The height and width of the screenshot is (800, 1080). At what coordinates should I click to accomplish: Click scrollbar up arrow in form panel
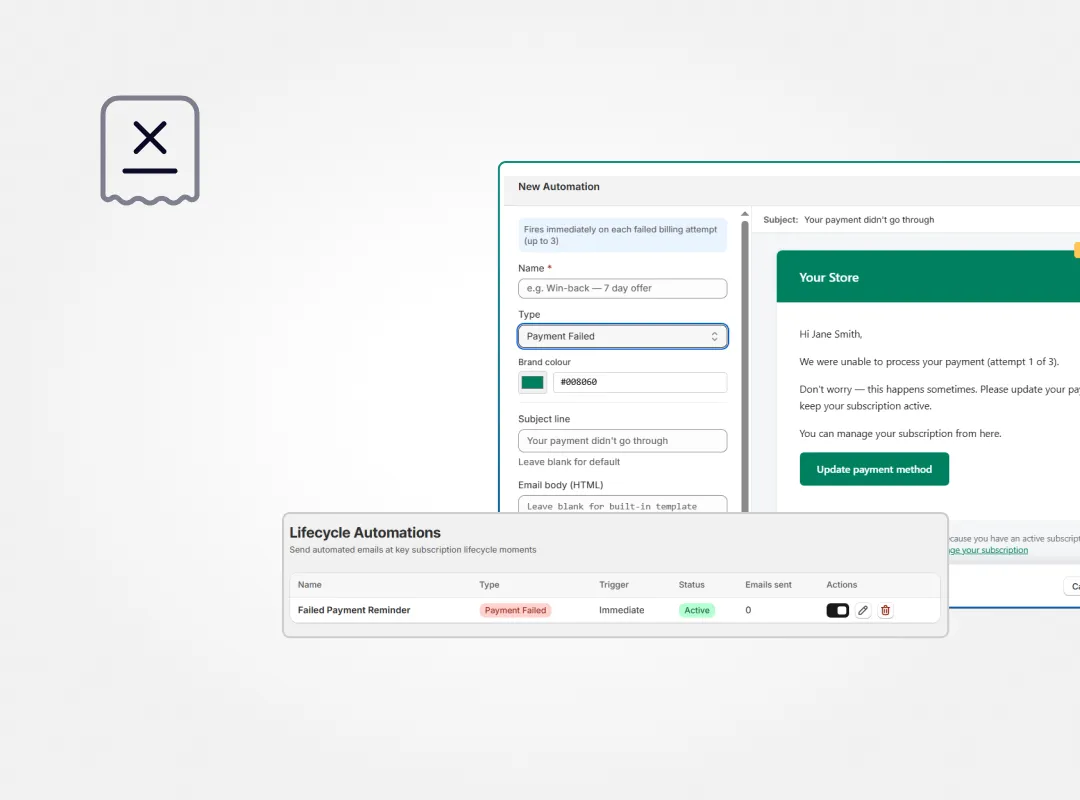745,214
